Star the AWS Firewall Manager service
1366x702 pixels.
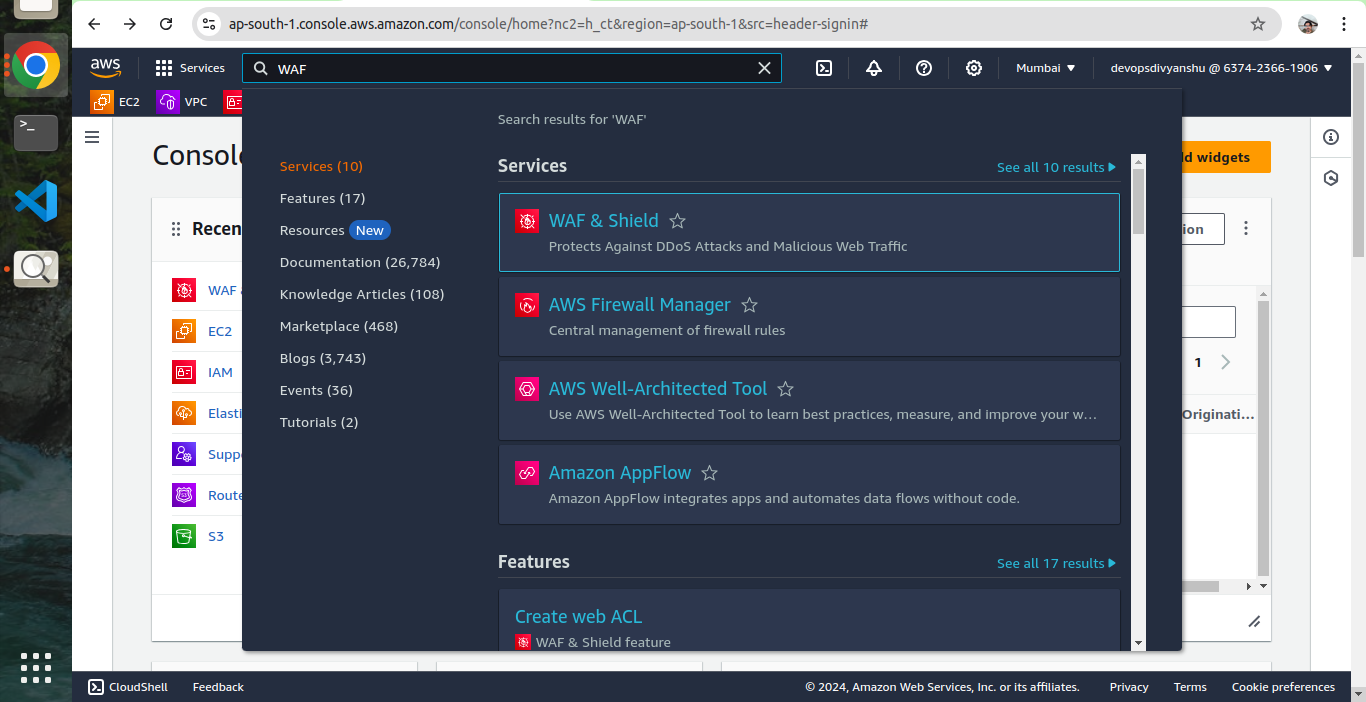[749, 305]
